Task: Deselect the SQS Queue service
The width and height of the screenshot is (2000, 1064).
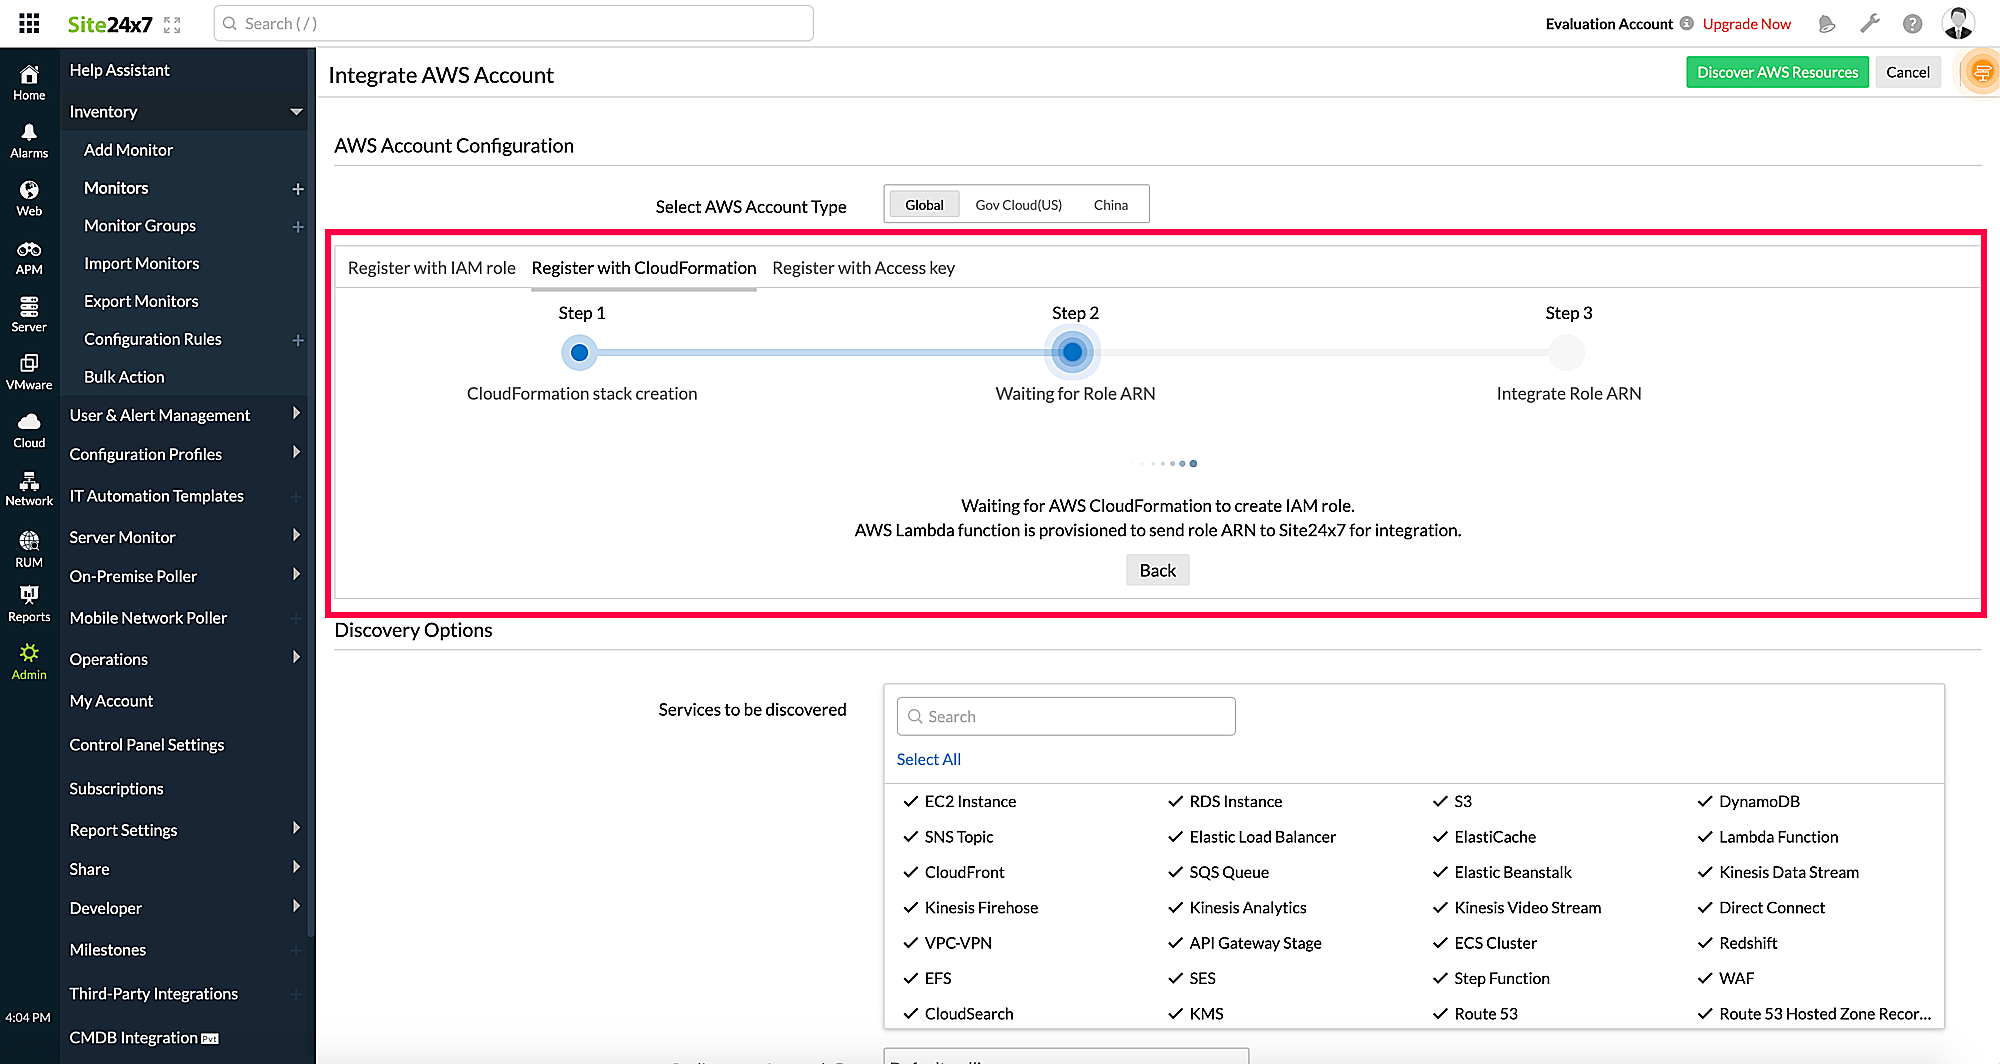Action: [x=1176, y=872]
